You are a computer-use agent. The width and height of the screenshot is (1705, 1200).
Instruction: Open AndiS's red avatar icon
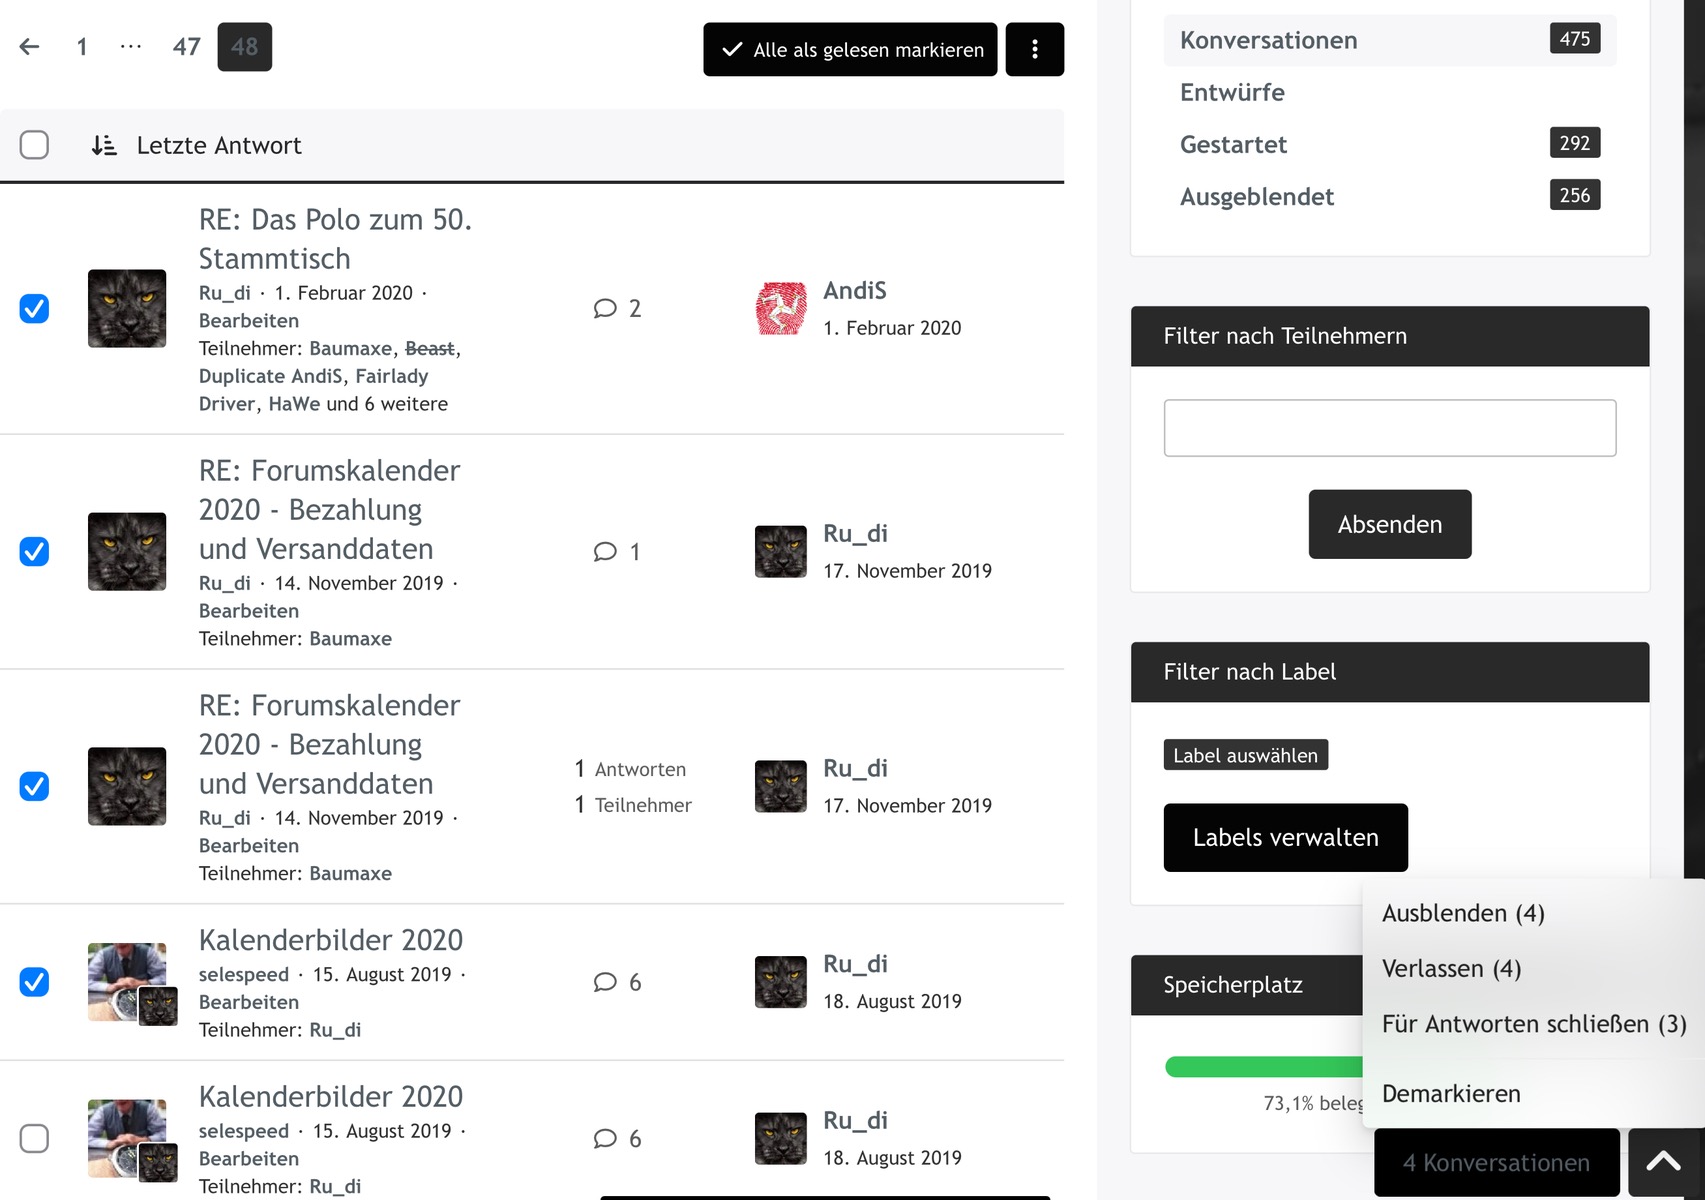[781, 308]
